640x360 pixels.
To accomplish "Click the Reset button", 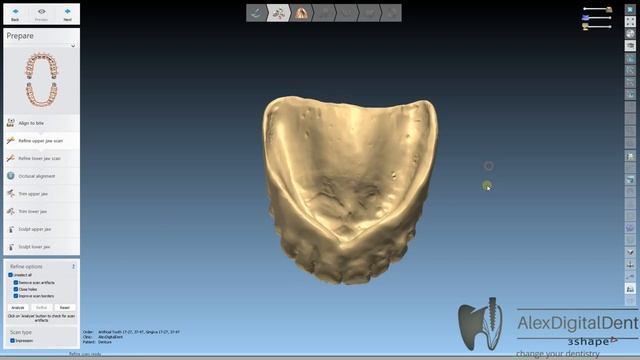I will click(x=65, y=307).
